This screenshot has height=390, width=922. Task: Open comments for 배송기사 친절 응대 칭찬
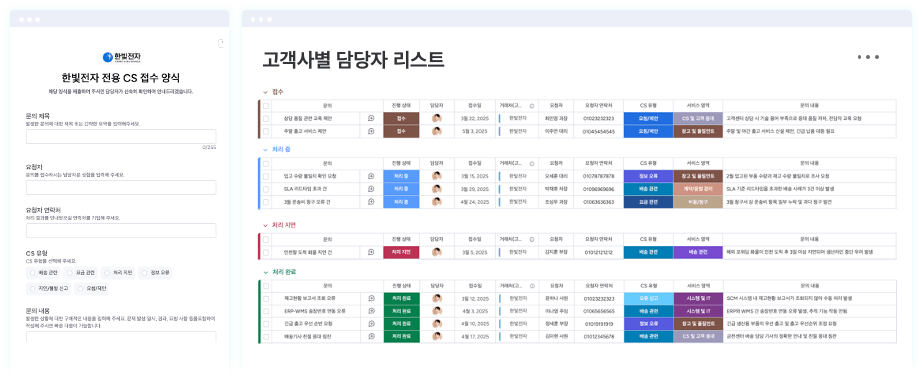(x=371, y=336)
